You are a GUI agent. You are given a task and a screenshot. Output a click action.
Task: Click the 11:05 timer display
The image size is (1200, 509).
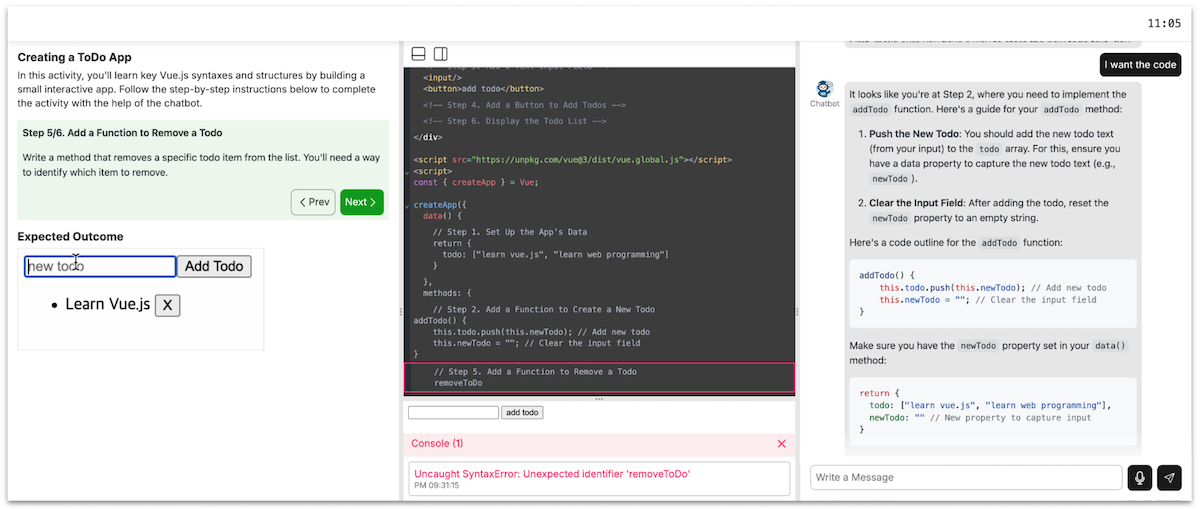[x=1164, y=23]
